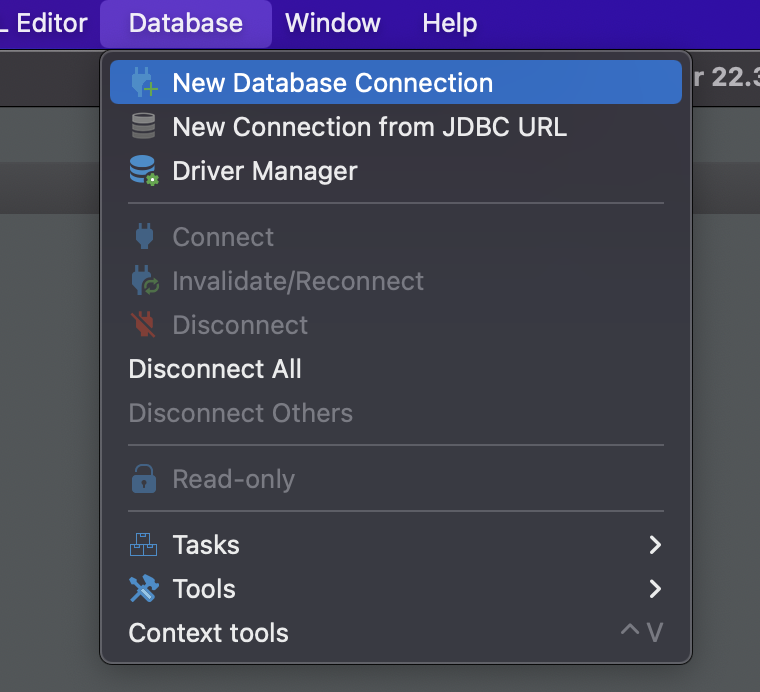This screenshot has height=692, width=760.
Task: Click the New Database Connection plug icon
Action: click(145, 83)
